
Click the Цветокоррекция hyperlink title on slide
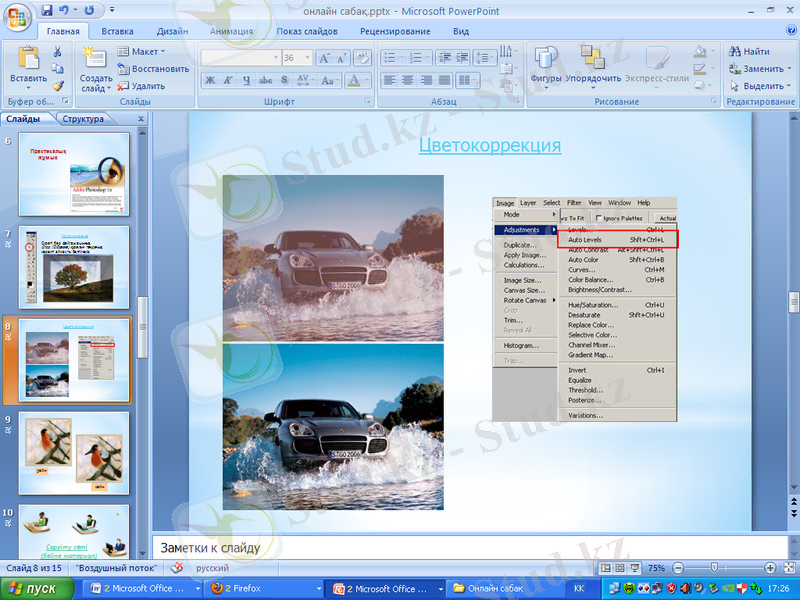click(489, 146)
